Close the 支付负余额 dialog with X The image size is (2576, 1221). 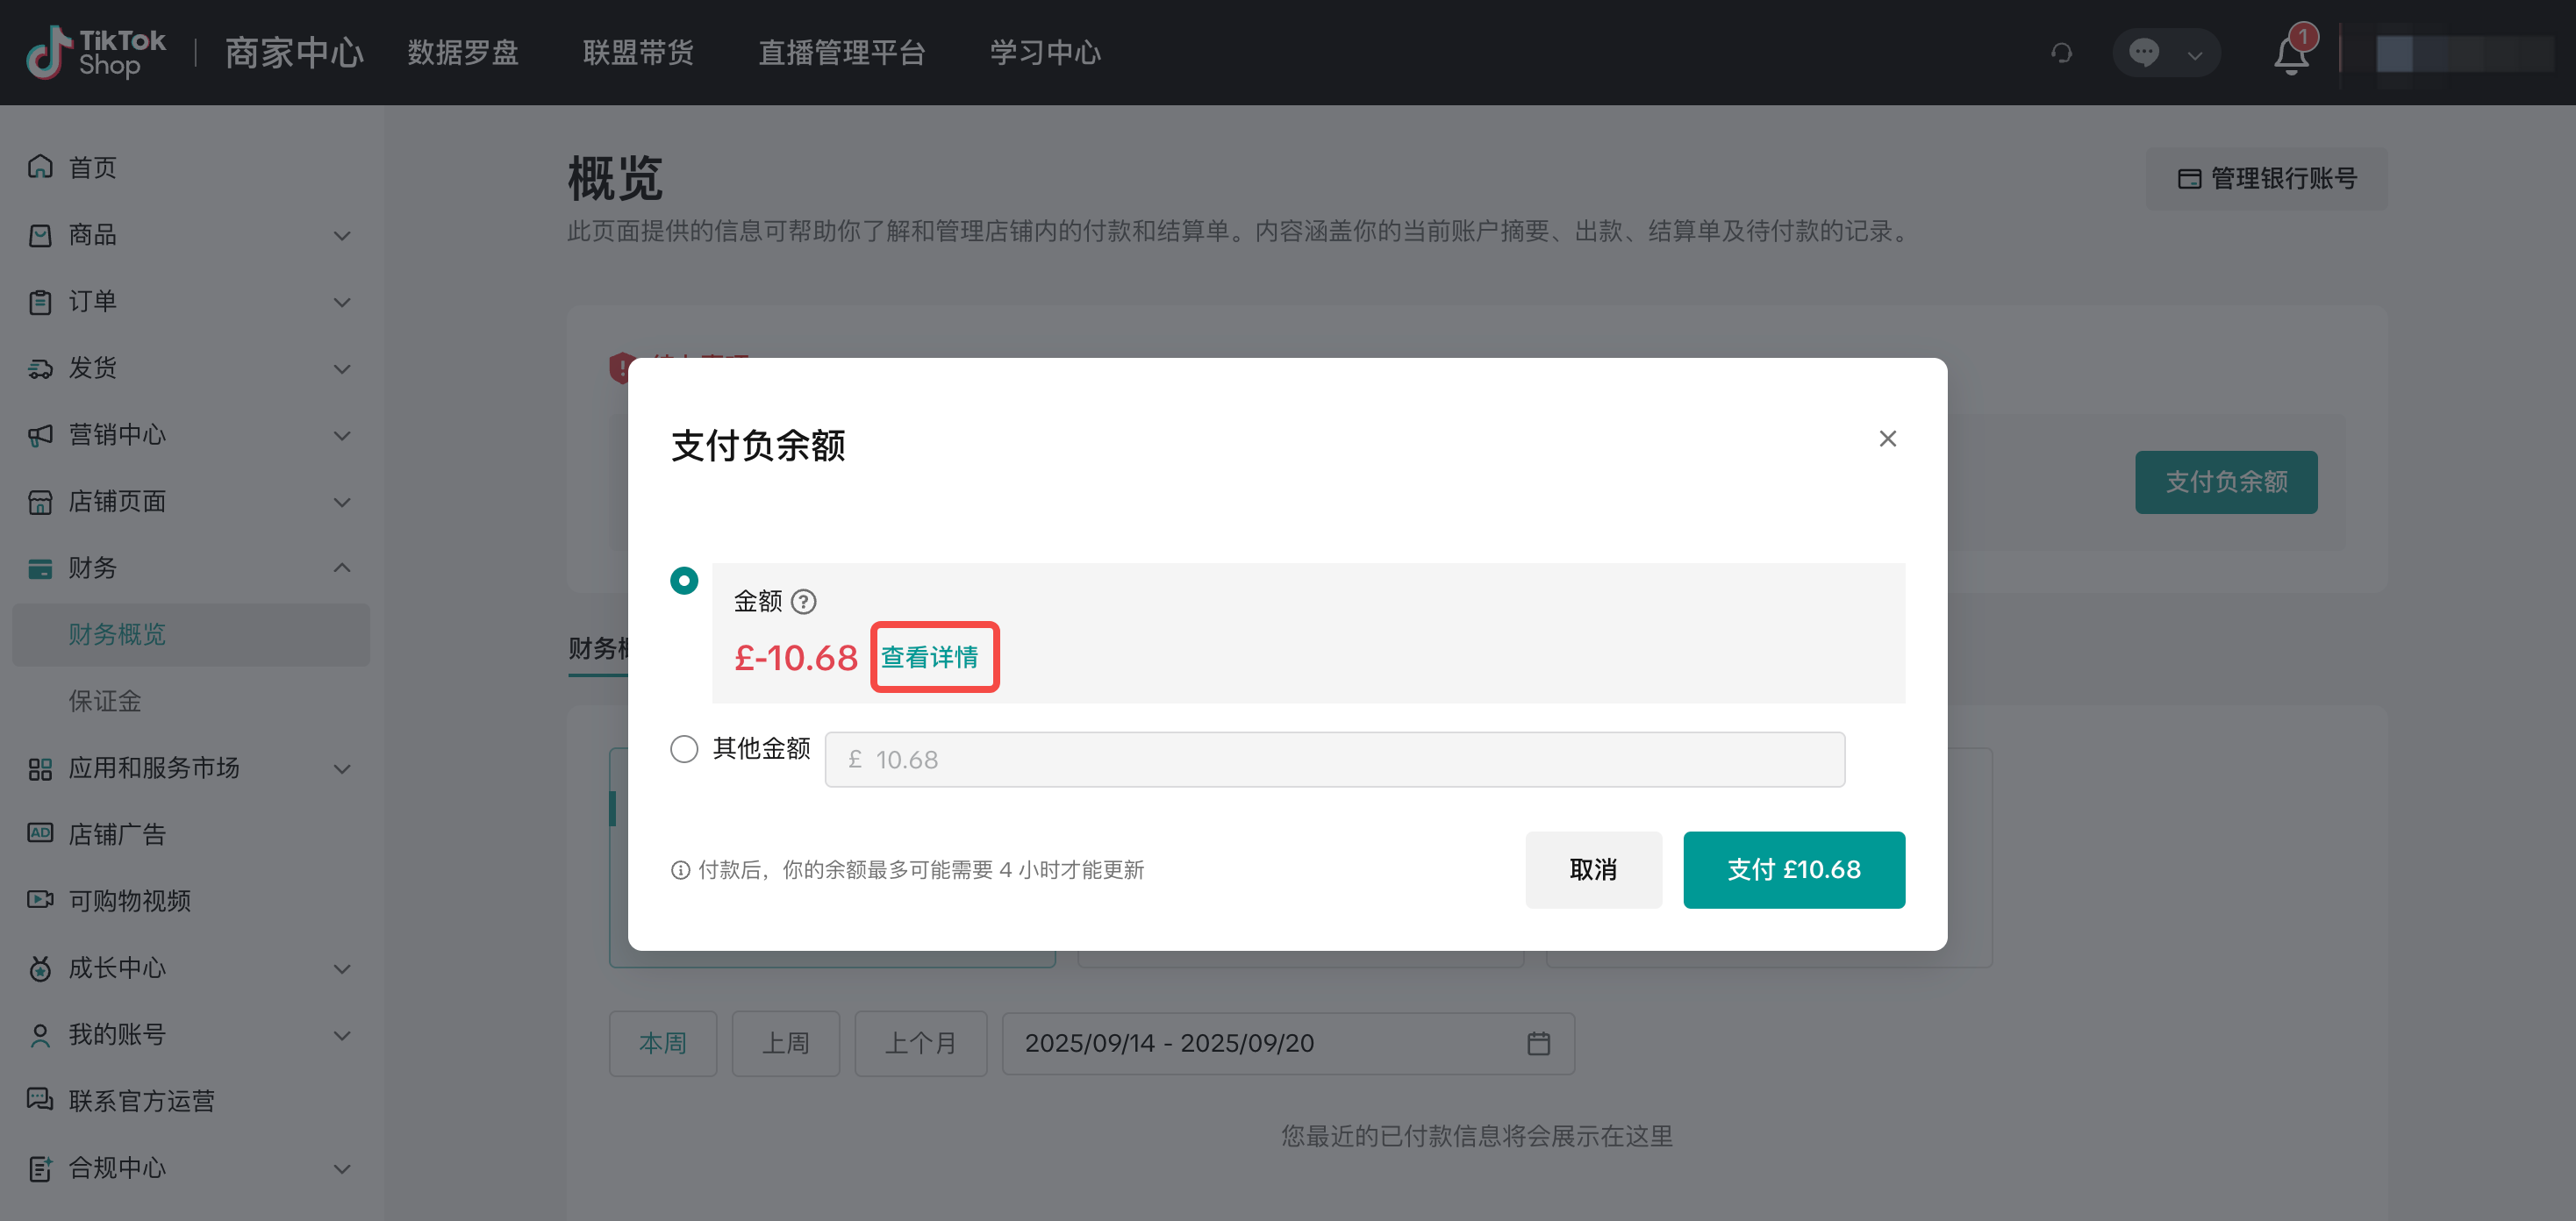[1887, 439]
